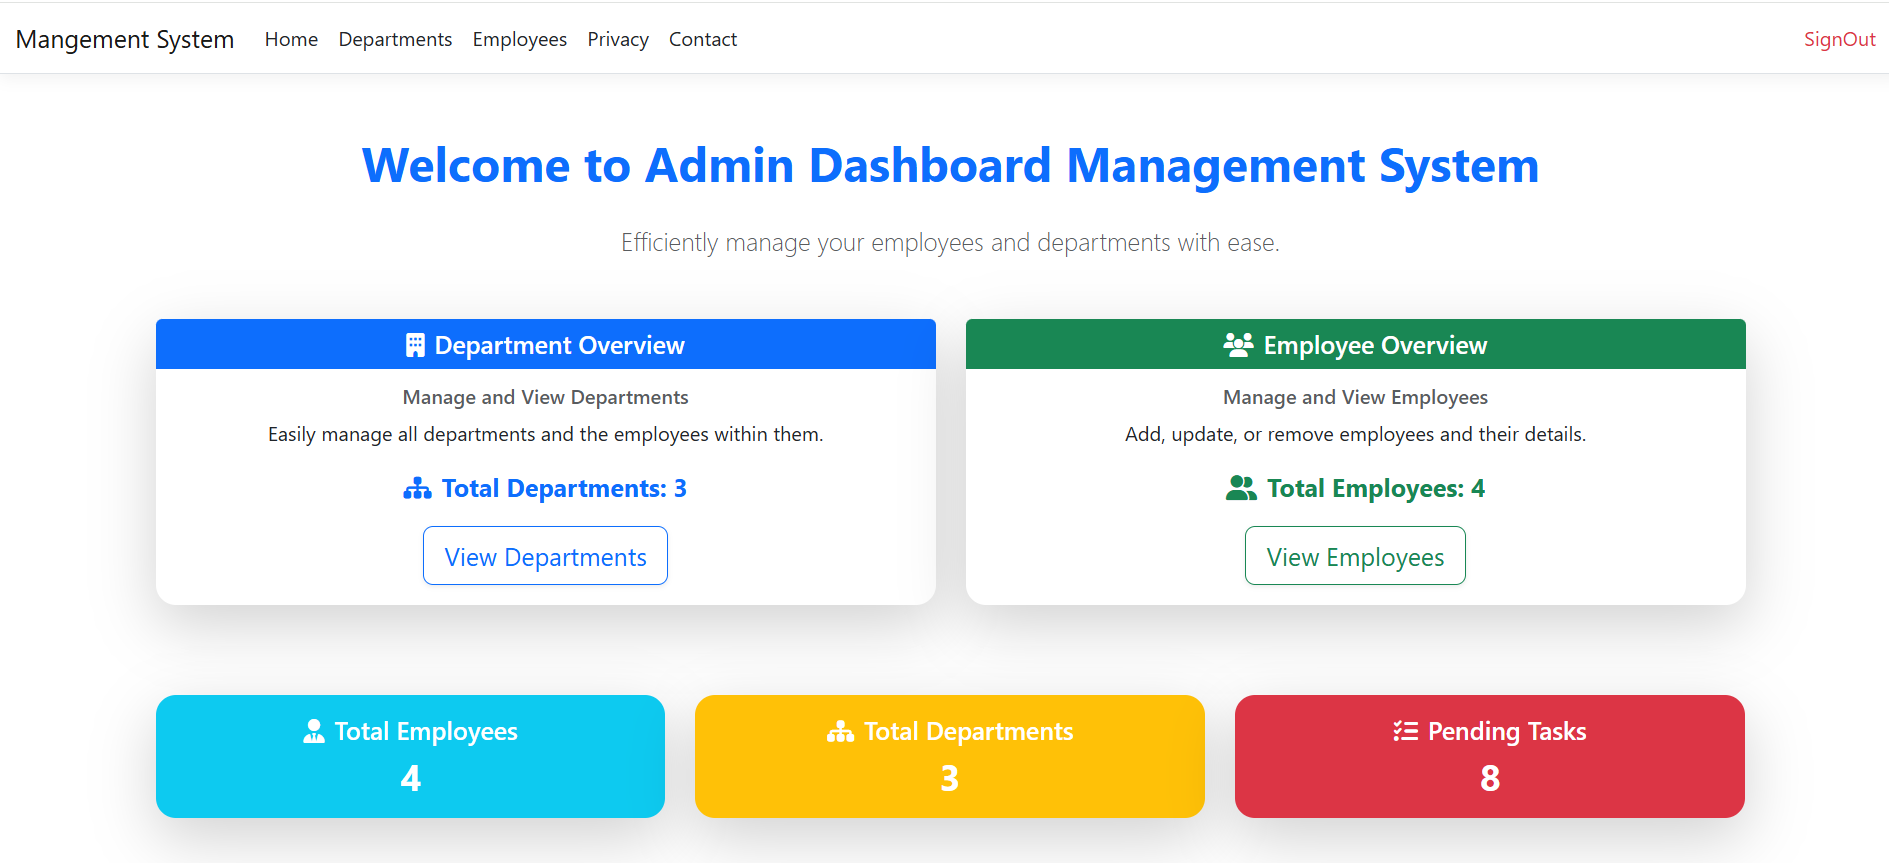
Task: Click the org-chart icon next to Total Departments: 3
Action: click(417, 489)
